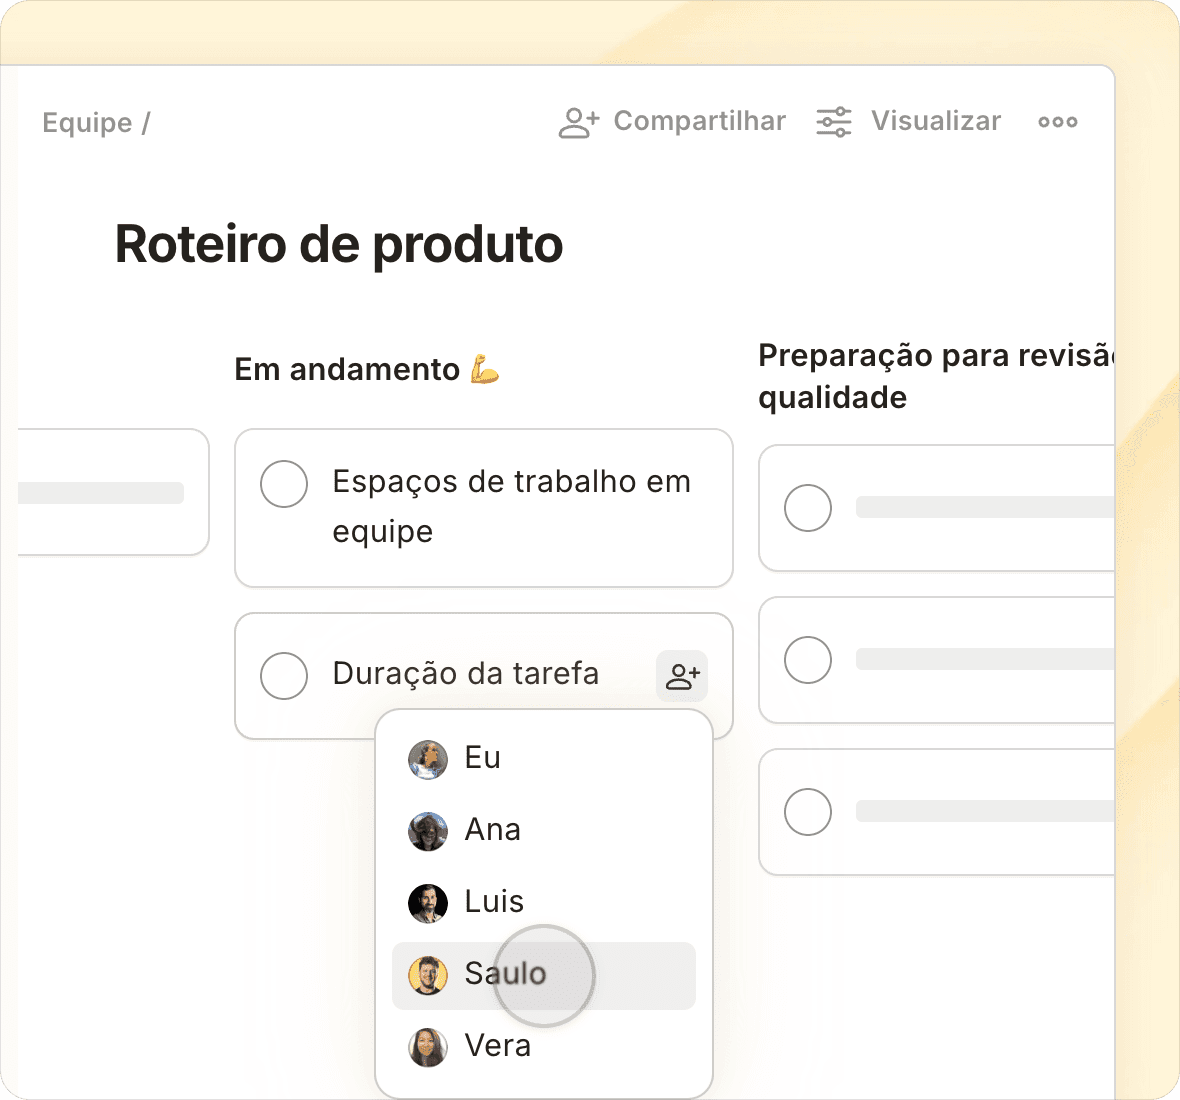Open the Espaços de trabalho em equipe card

511,507
